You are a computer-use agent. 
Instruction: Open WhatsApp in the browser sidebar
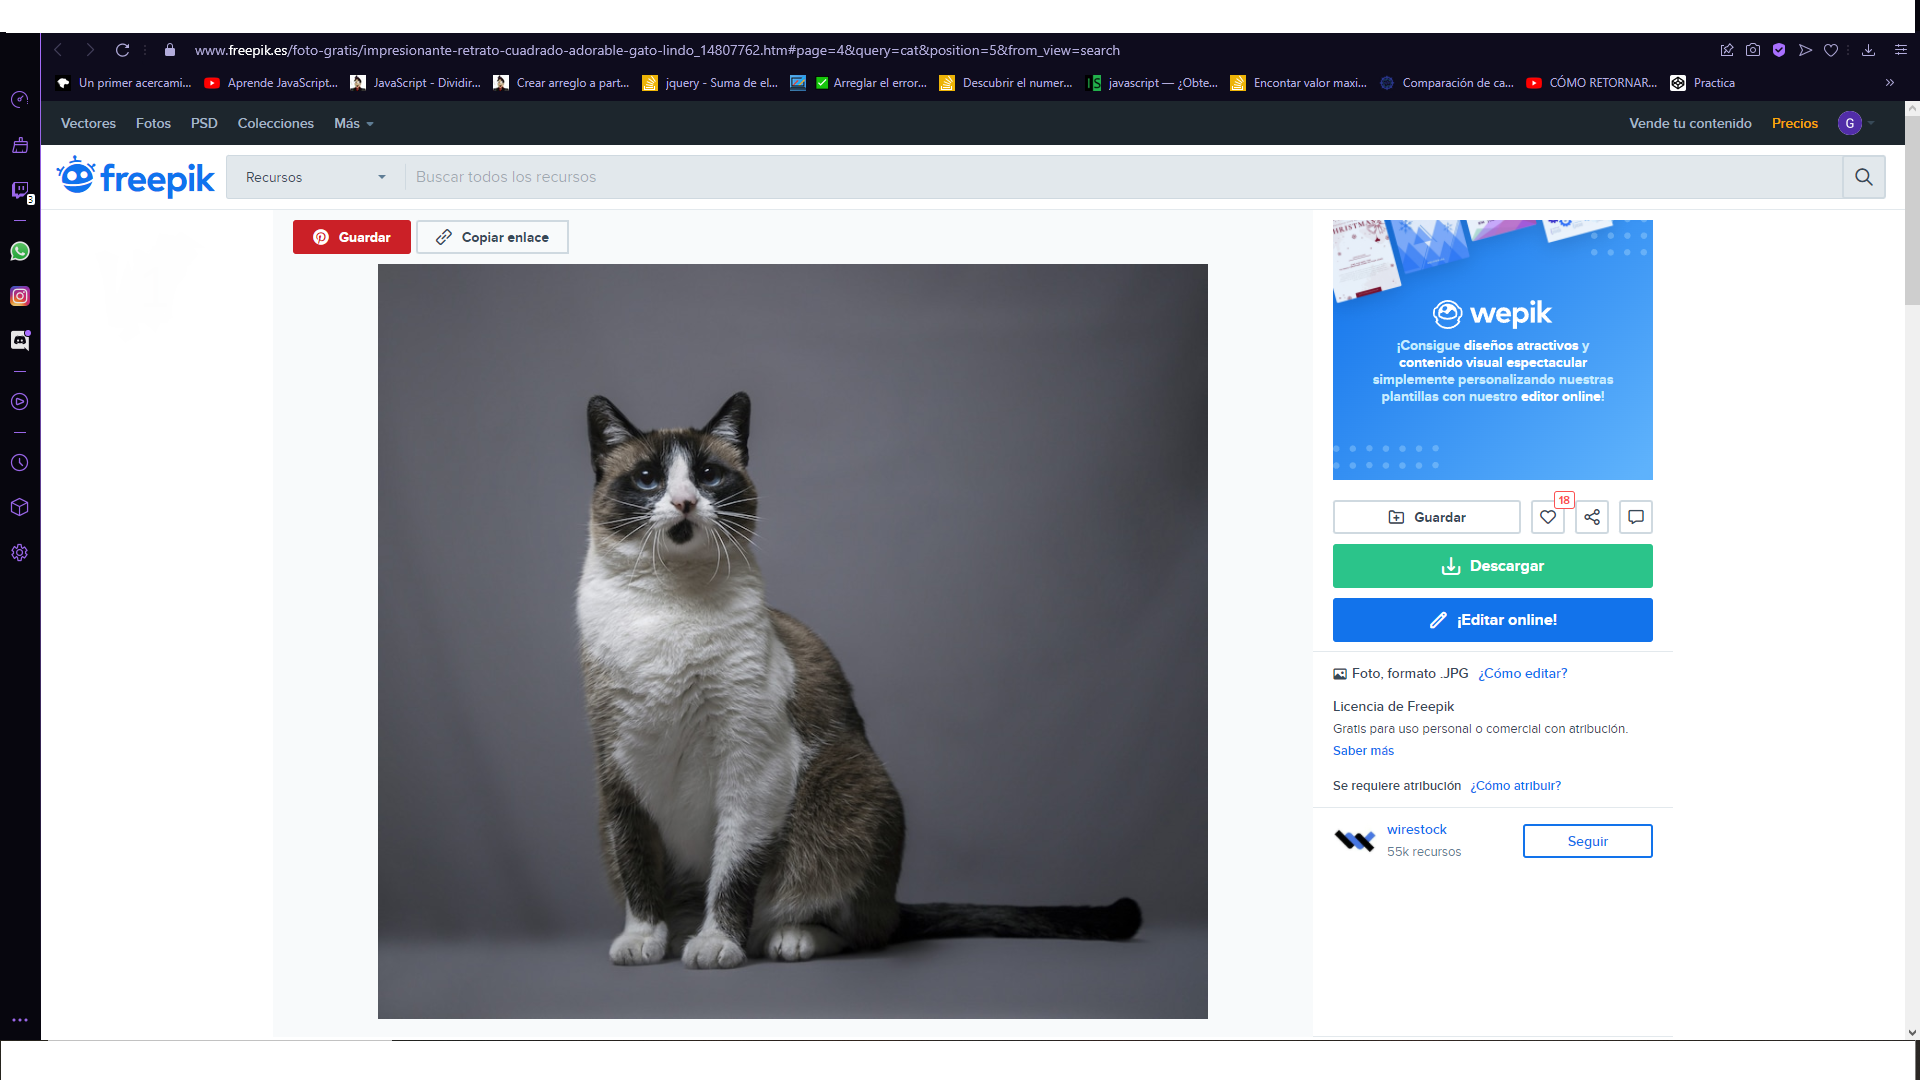20,251
